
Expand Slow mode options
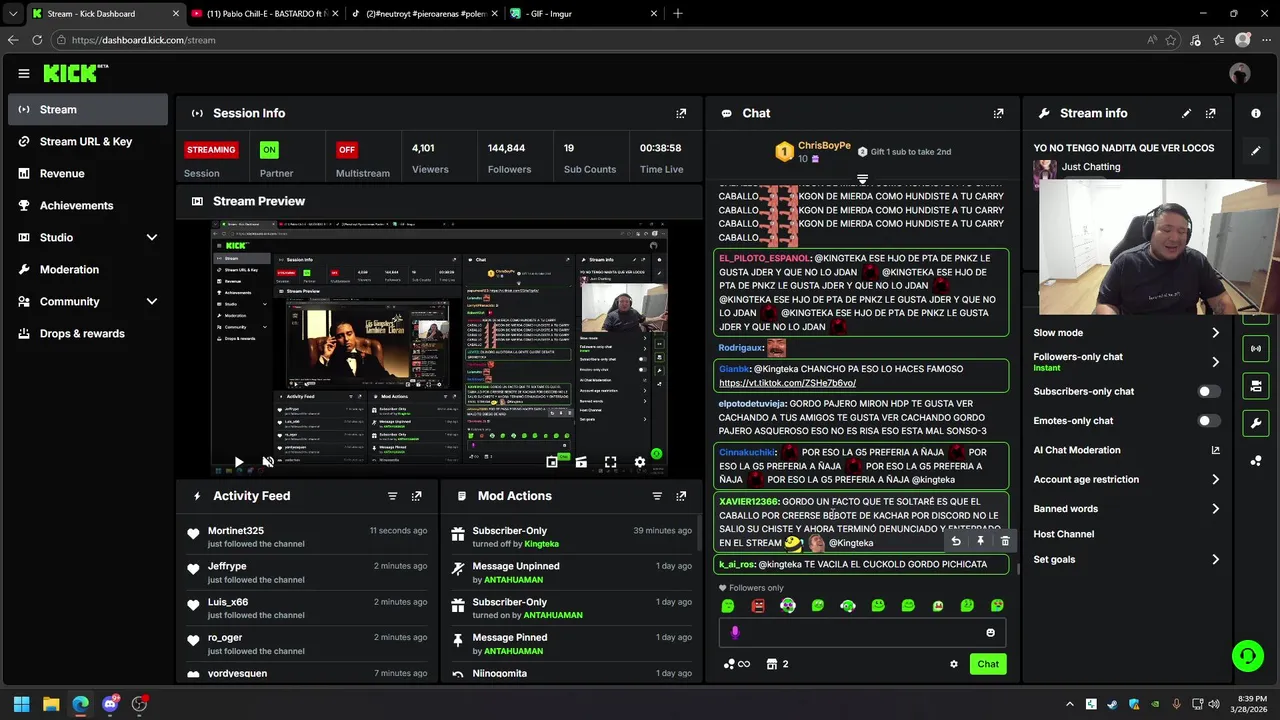click(1215, 333)
